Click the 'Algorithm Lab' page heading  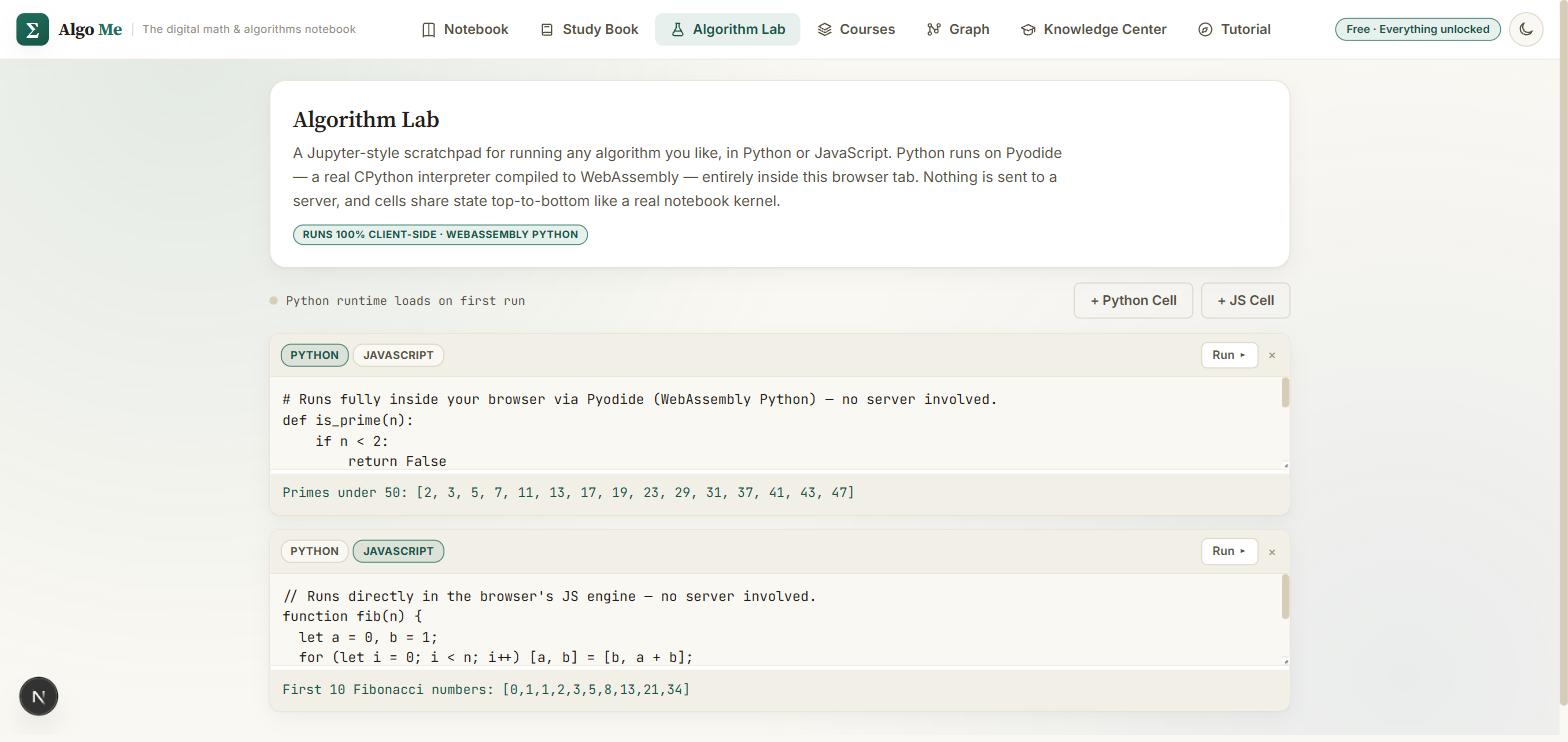pyautogui.click(x=366, y=119)
